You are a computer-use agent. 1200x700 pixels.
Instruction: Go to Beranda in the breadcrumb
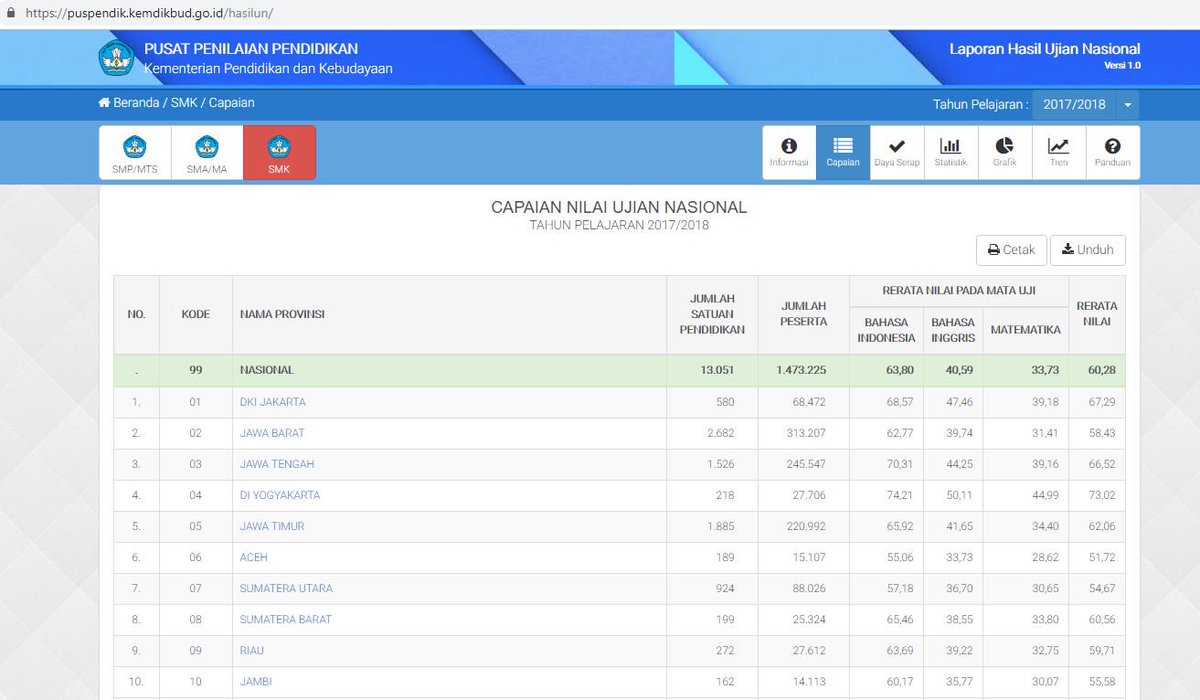point(129,103)
